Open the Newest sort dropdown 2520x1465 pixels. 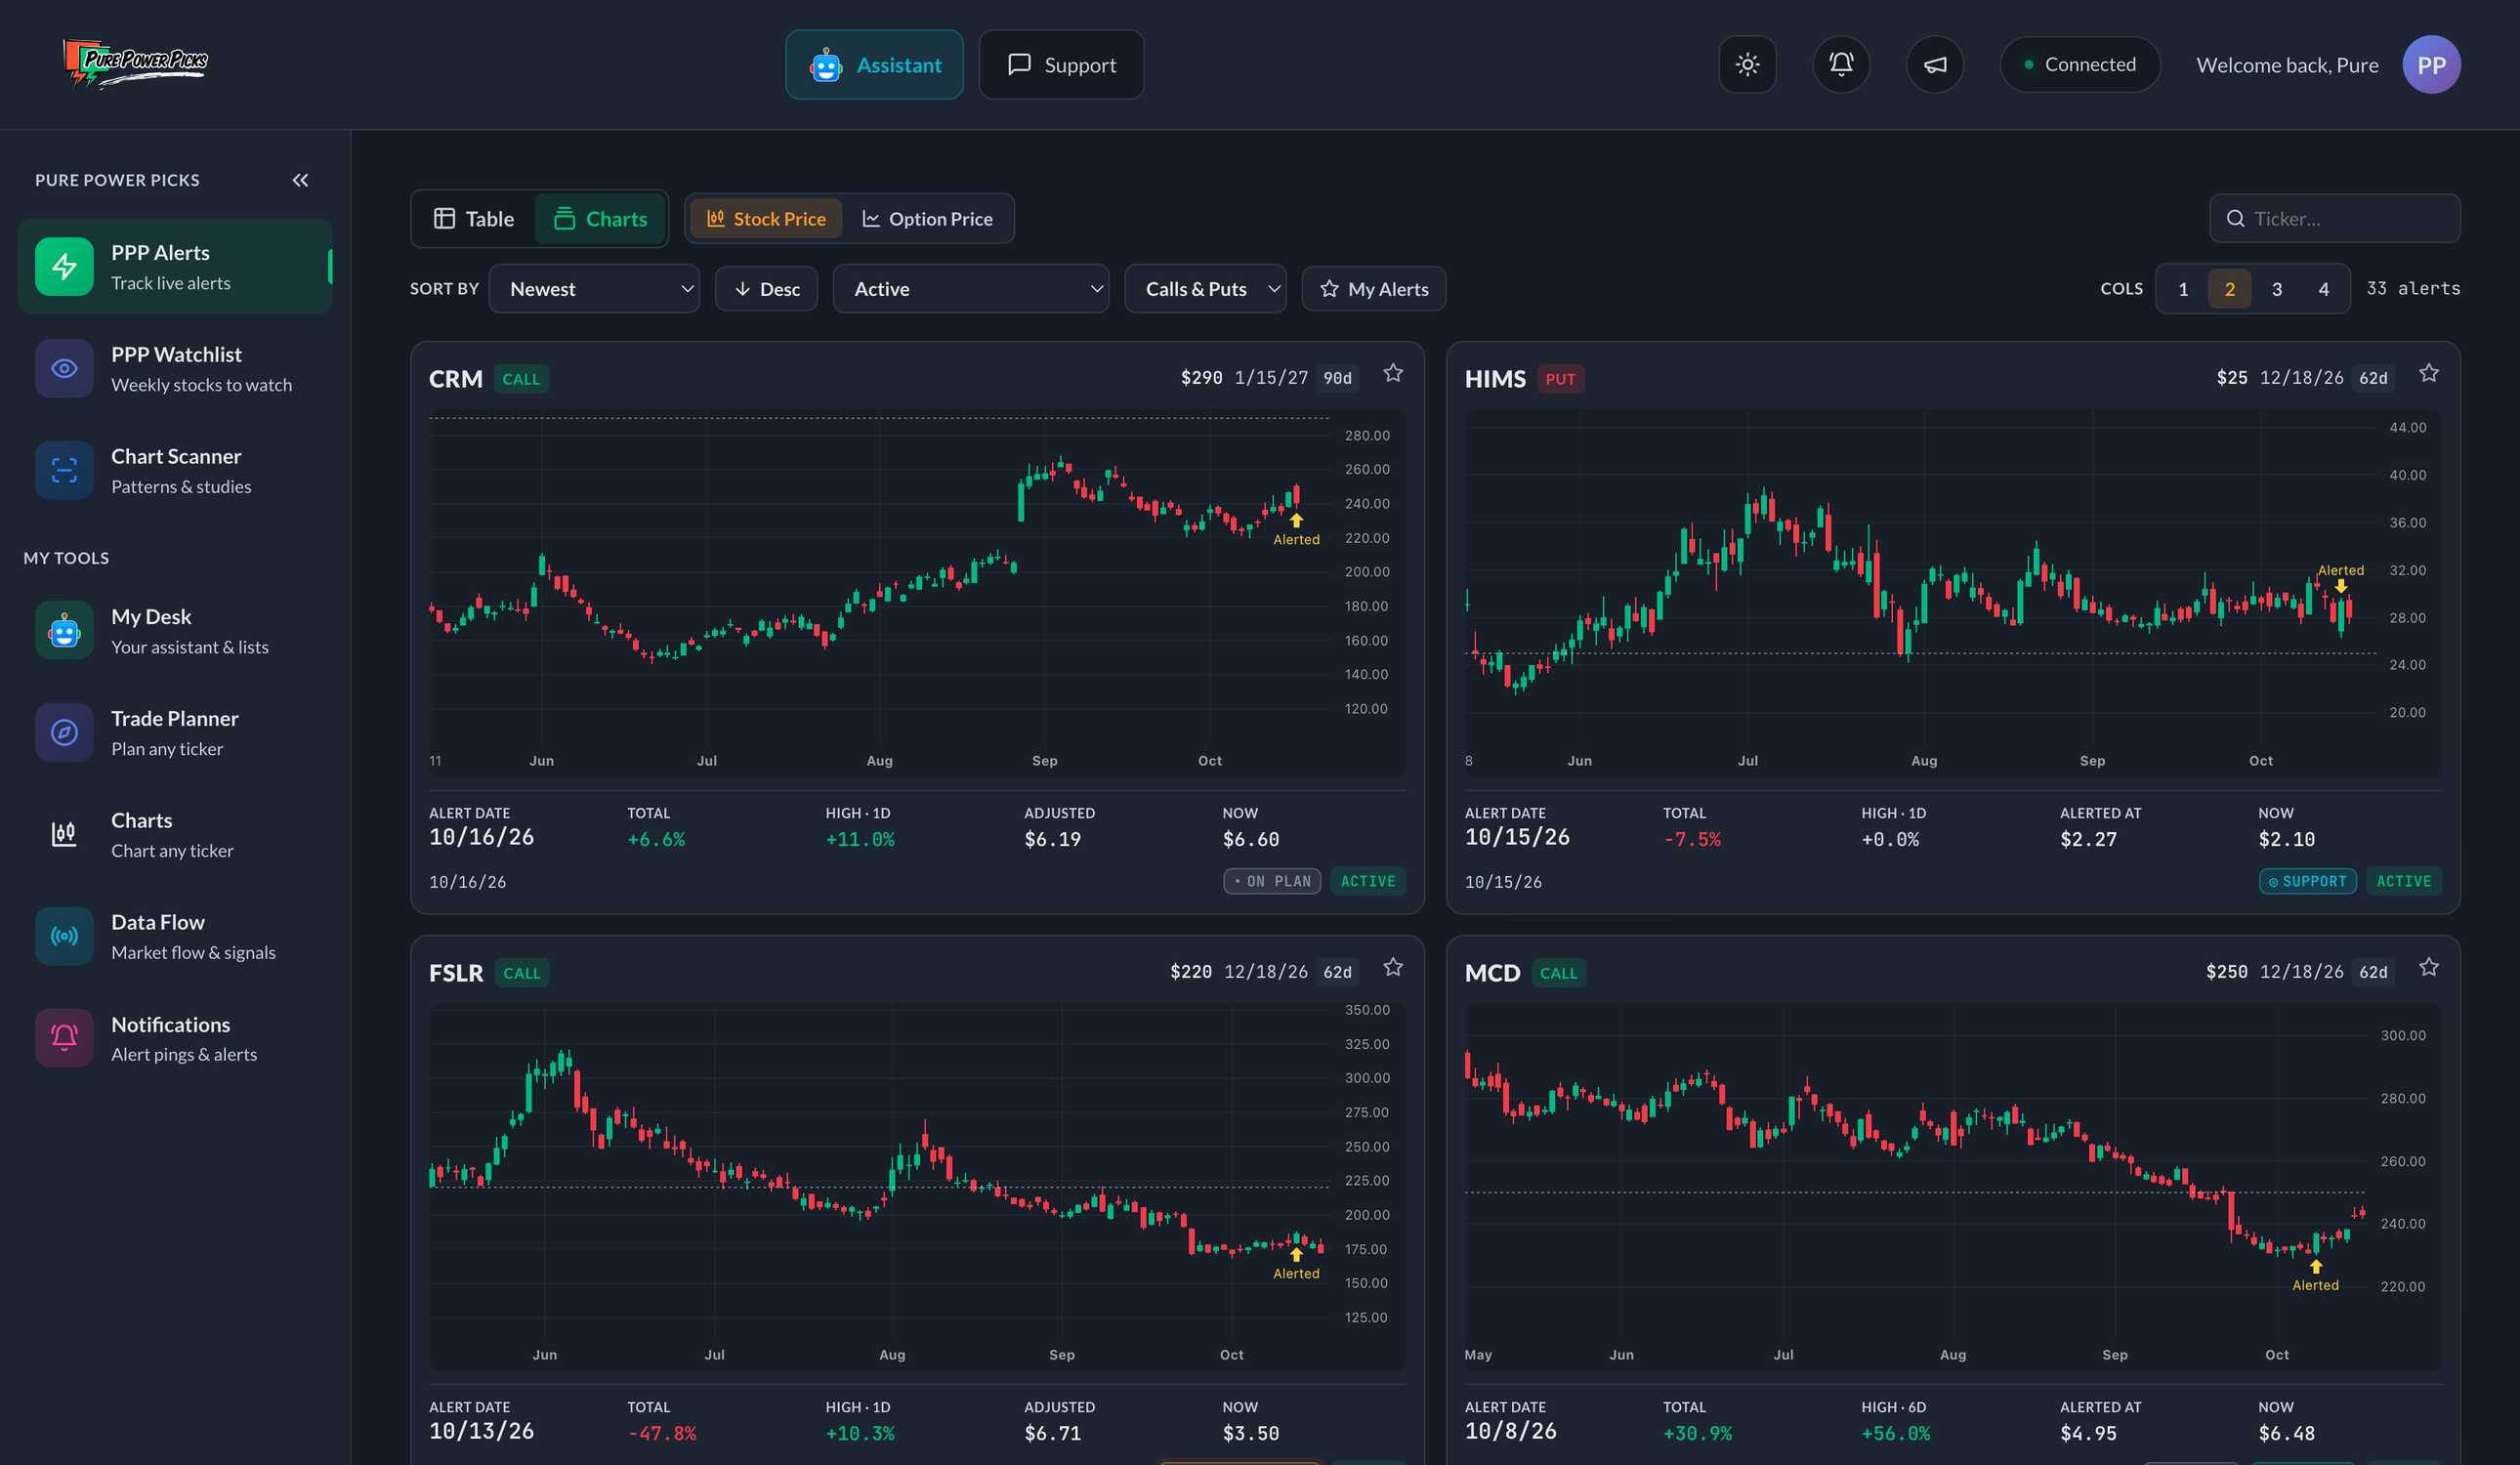[594, 289]
